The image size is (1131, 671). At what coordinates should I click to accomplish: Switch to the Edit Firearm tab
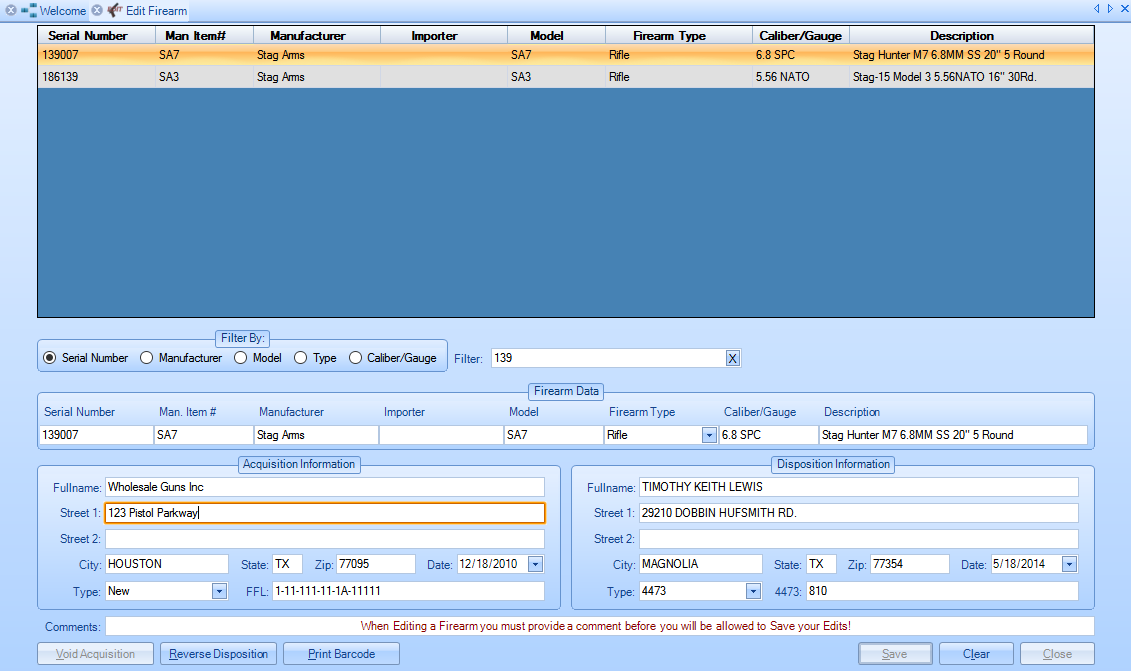157,11
